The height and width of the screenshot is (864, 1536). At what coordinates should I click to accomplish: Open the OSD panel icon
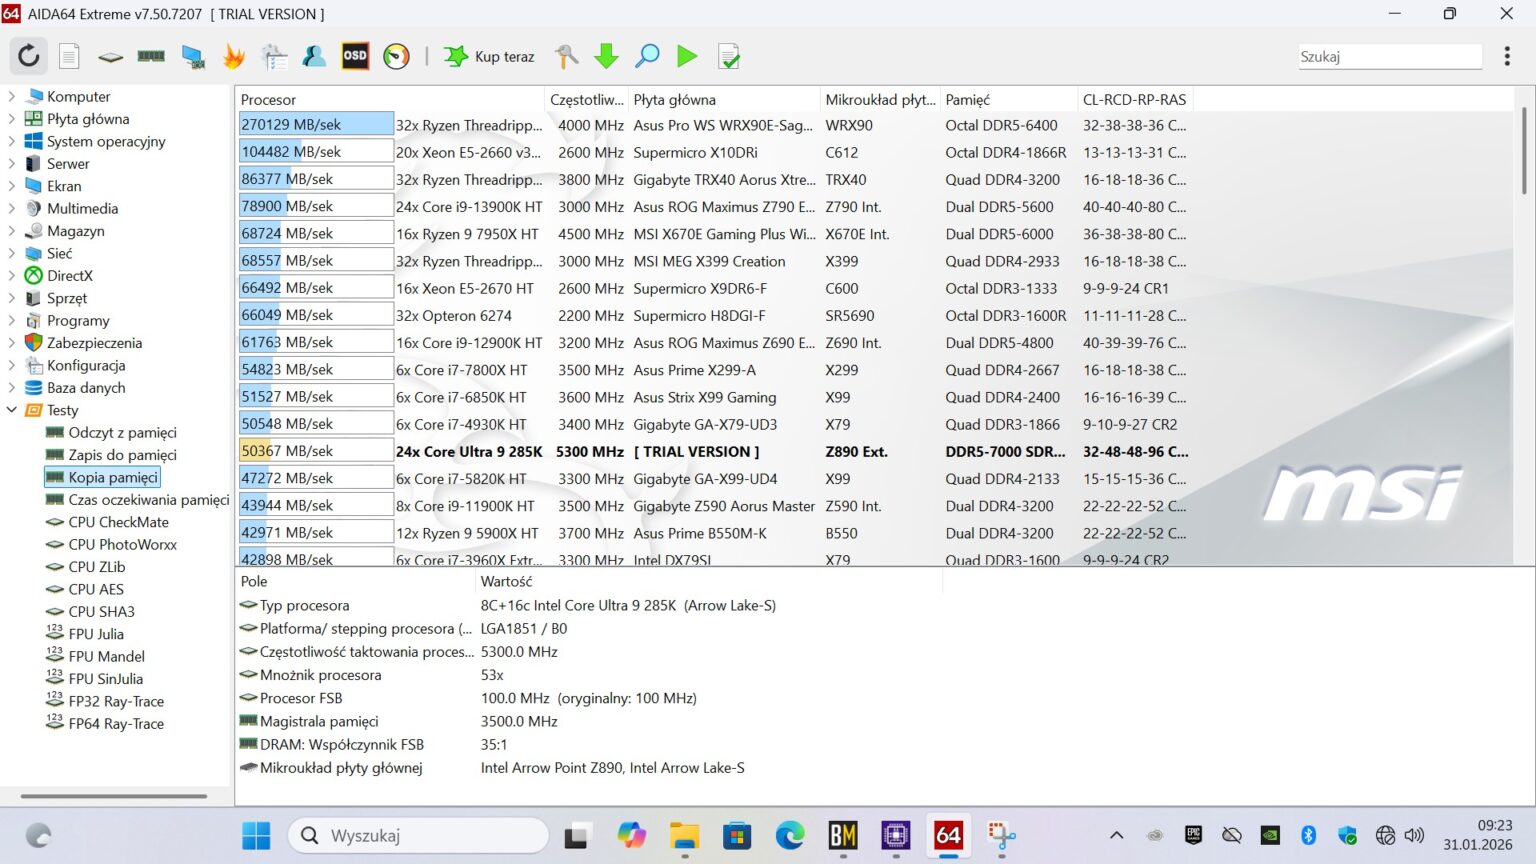[355, 56]
